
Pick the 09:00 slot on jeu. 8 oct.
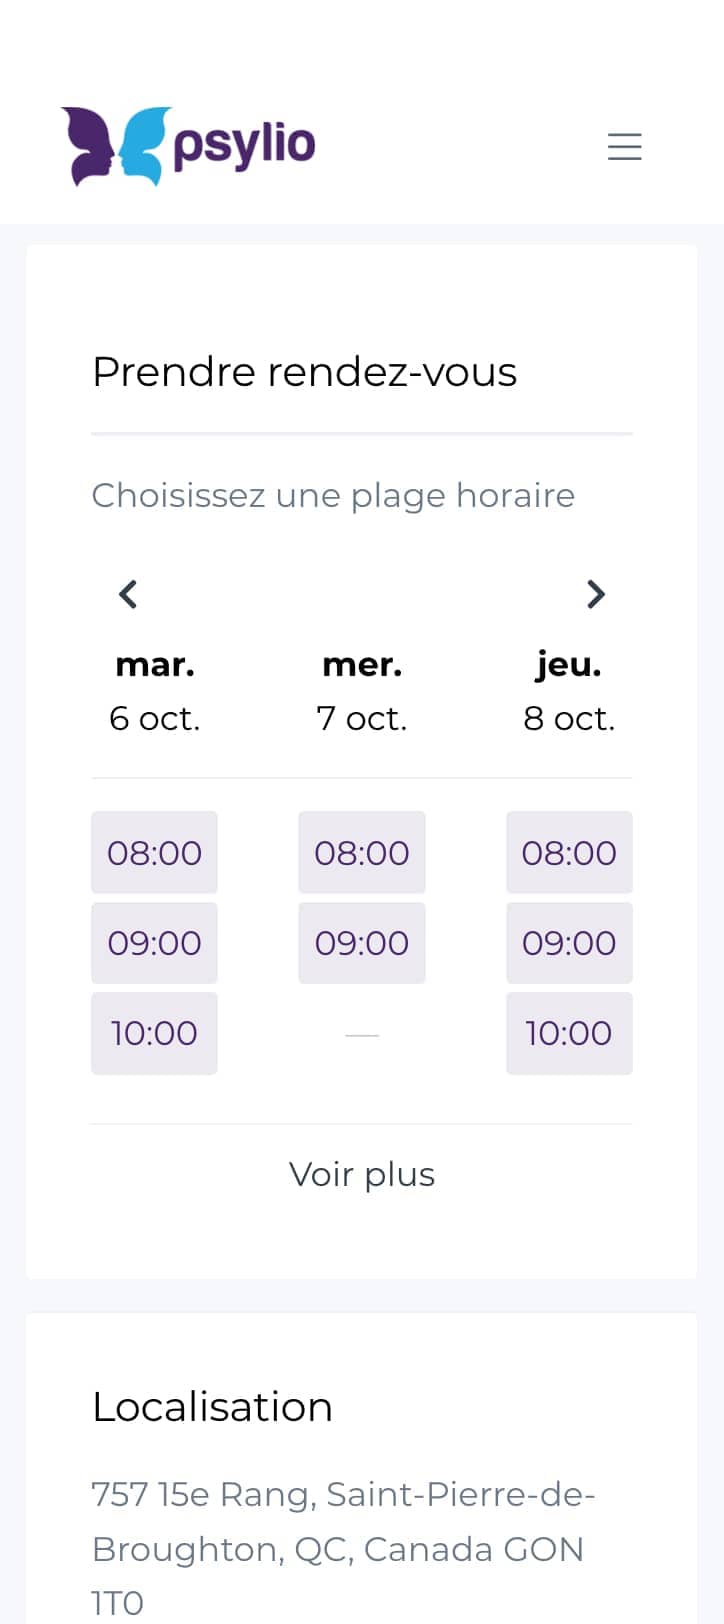(569, 942)
